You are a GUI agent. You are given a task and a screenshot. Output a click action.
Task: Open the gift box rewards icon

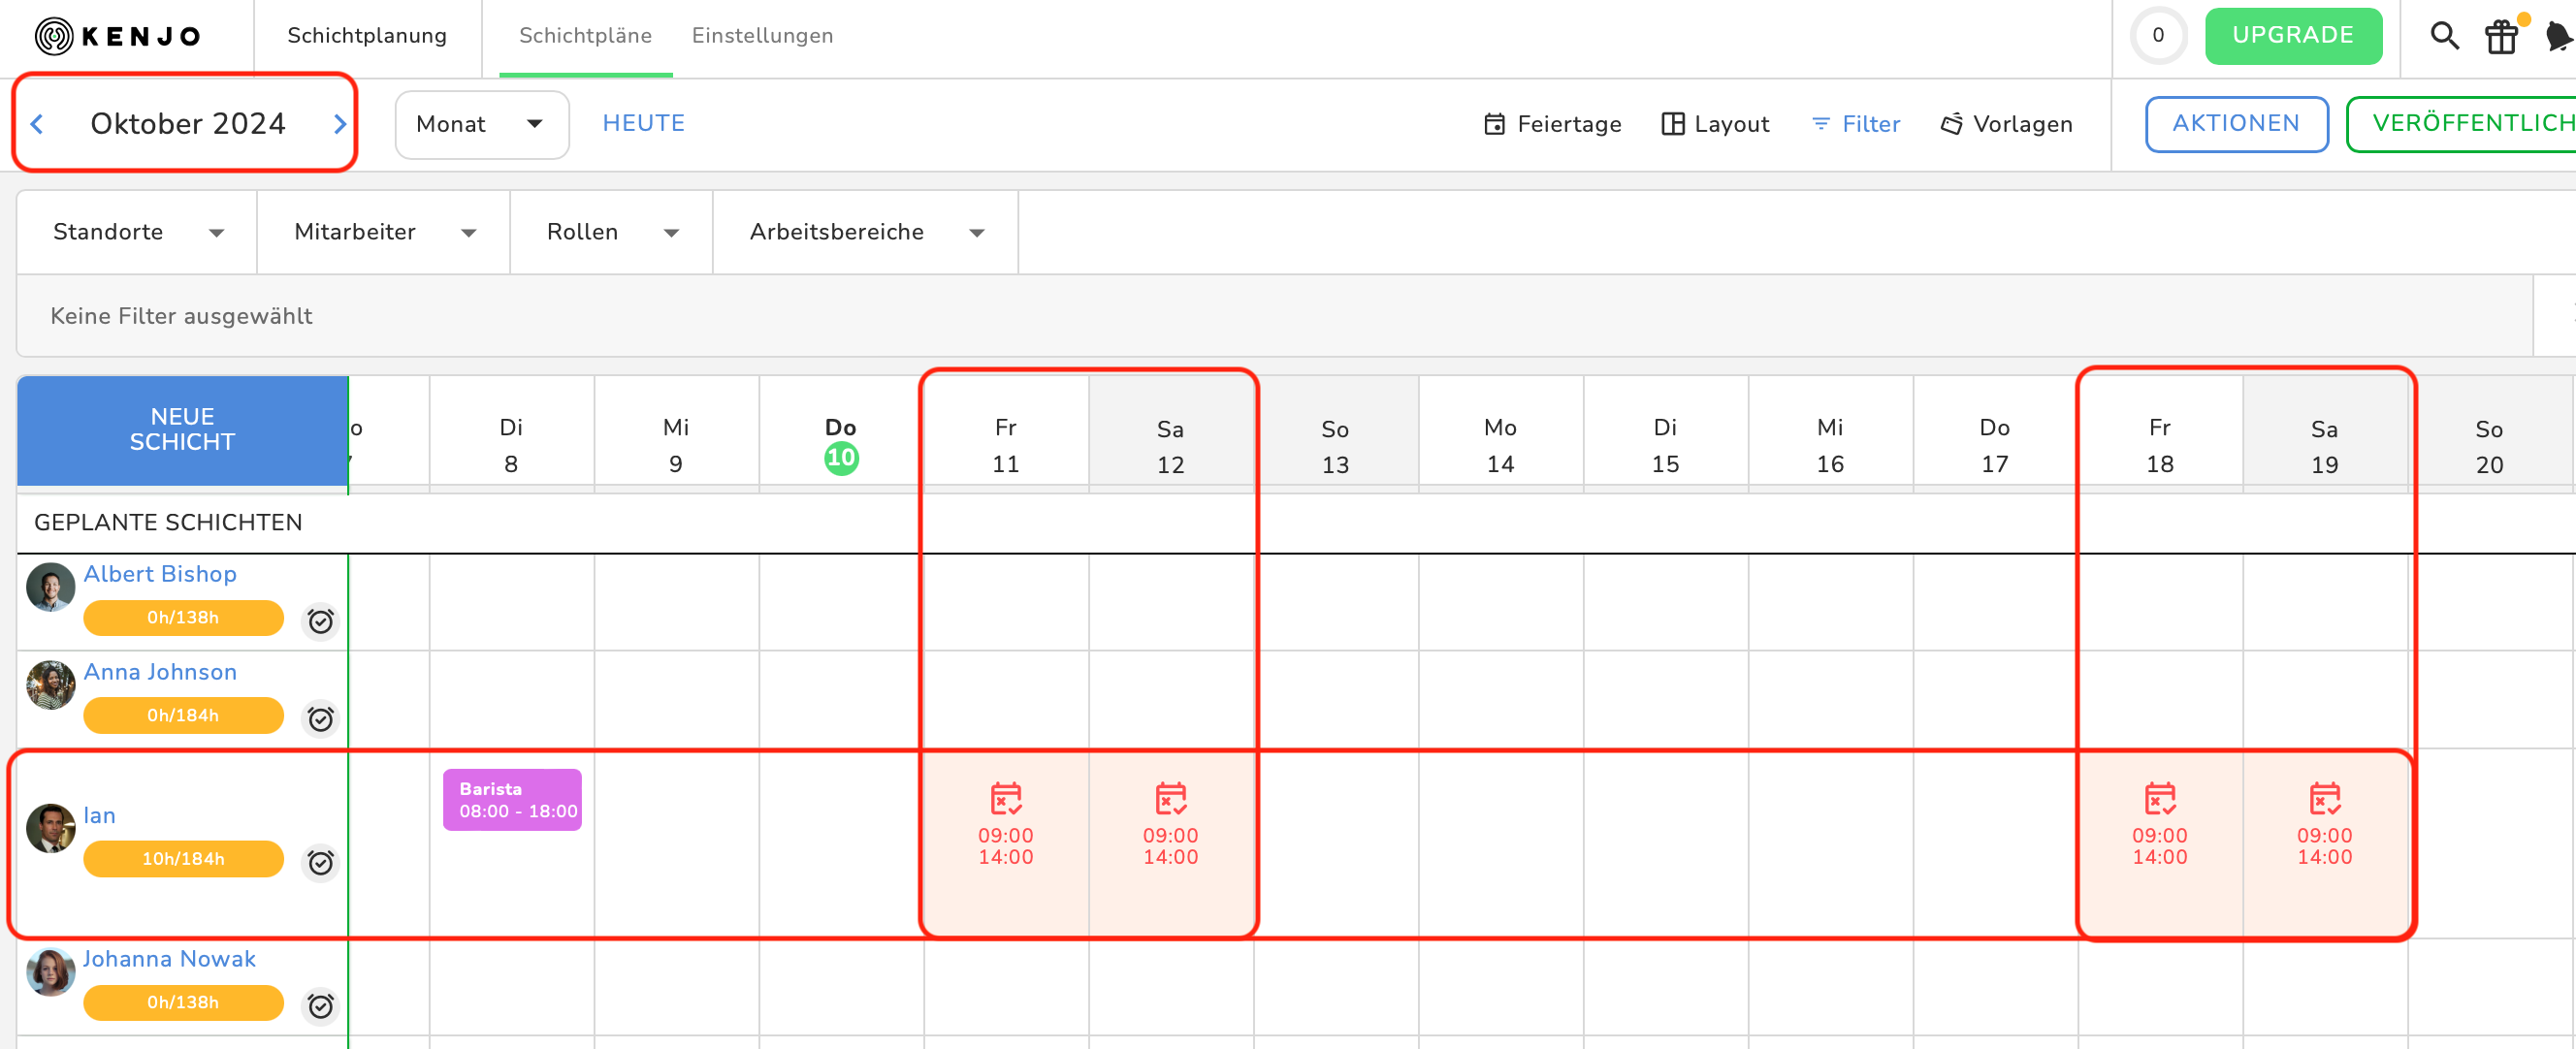(2502, 37)
